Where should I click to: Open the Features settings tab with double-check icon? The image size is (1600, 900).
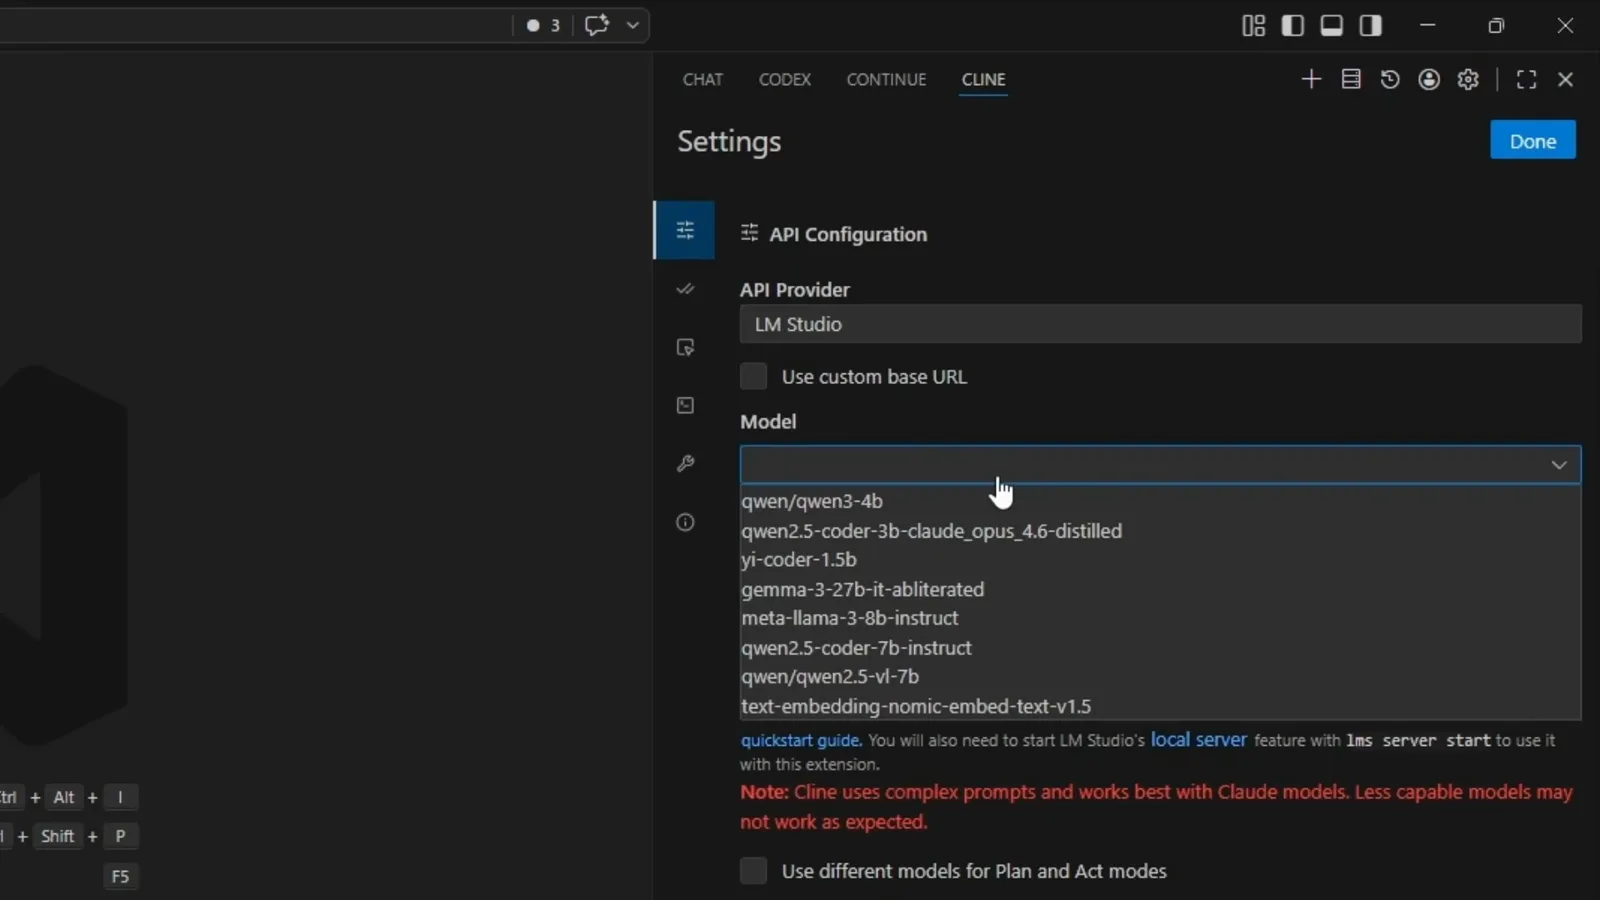[x=685, y=289]
